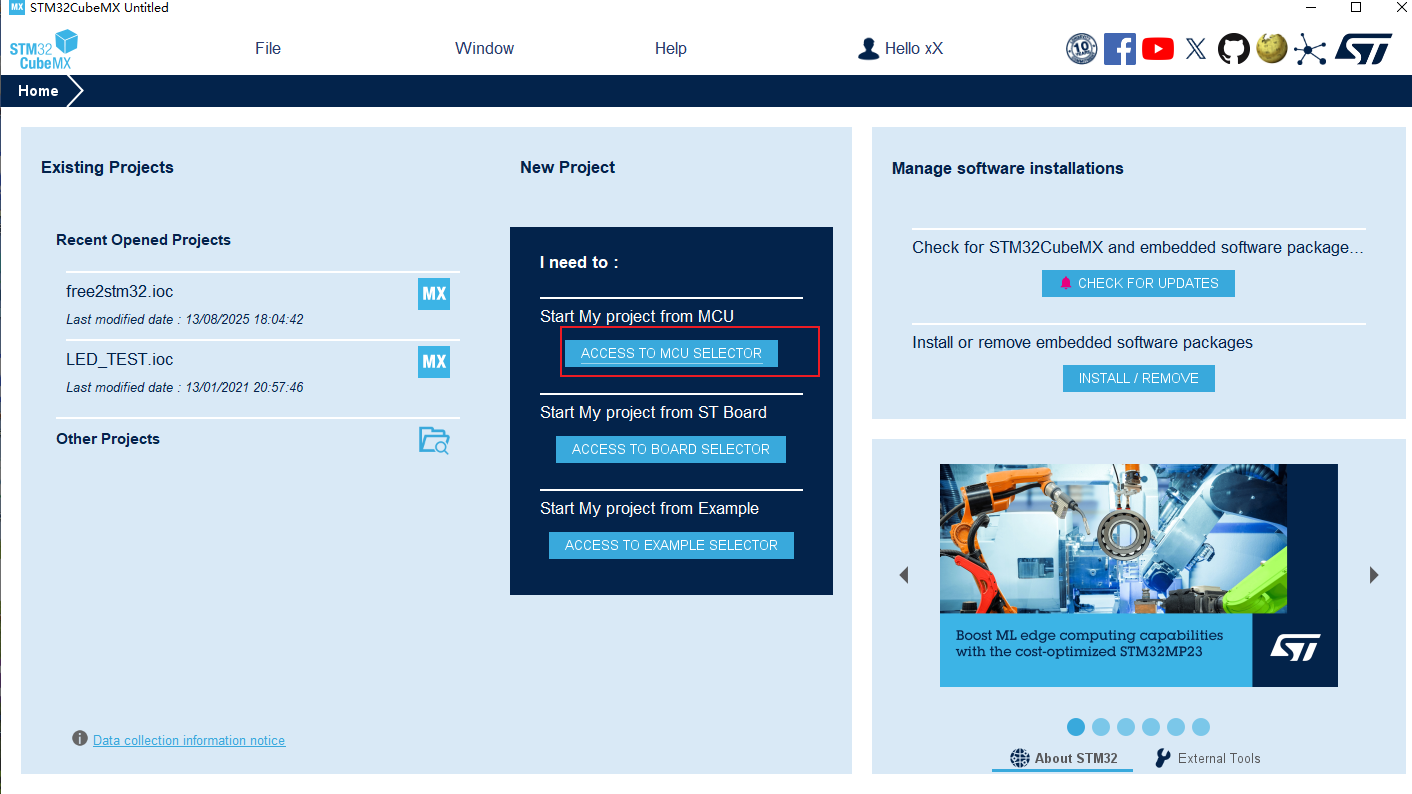Click ACCESS TO BOARD SELECTOR button
Viewport: 1412px width, 794px height.
coord(671,449)
